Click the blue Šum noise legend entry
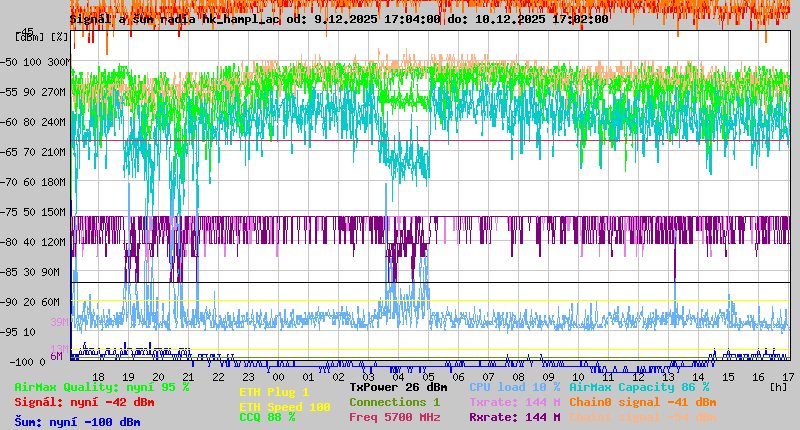Viewport: 800px width, 430px height. 77,422
